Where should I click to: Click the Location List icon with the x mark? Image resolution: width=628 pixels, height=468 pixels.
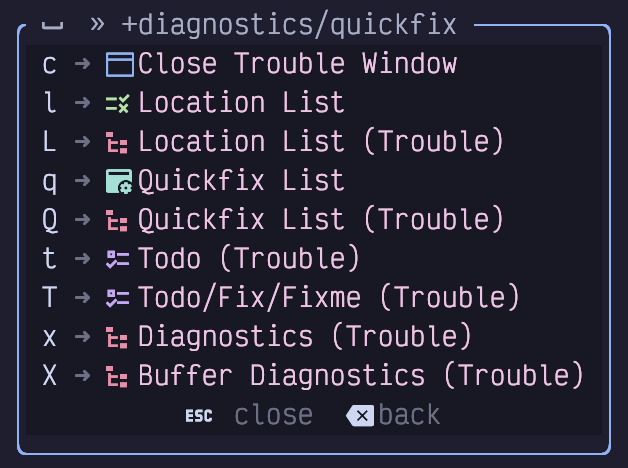coord(118,103)
